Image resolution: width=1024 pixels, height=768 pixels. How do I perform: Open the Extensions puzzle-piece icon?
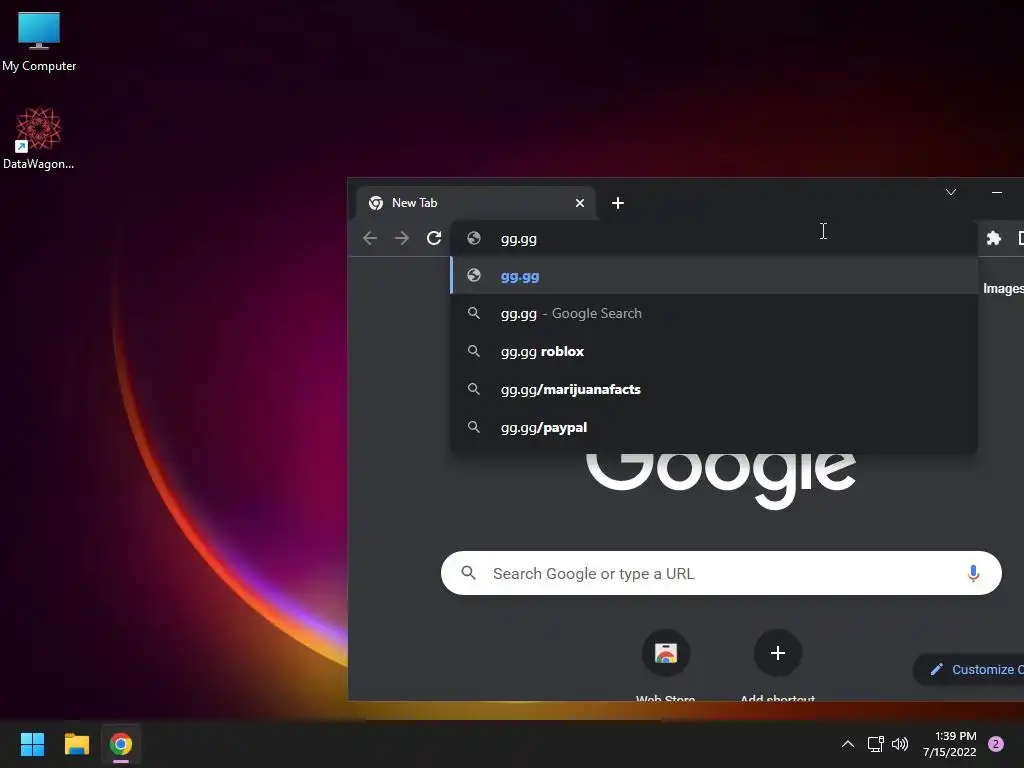(993, 238)
